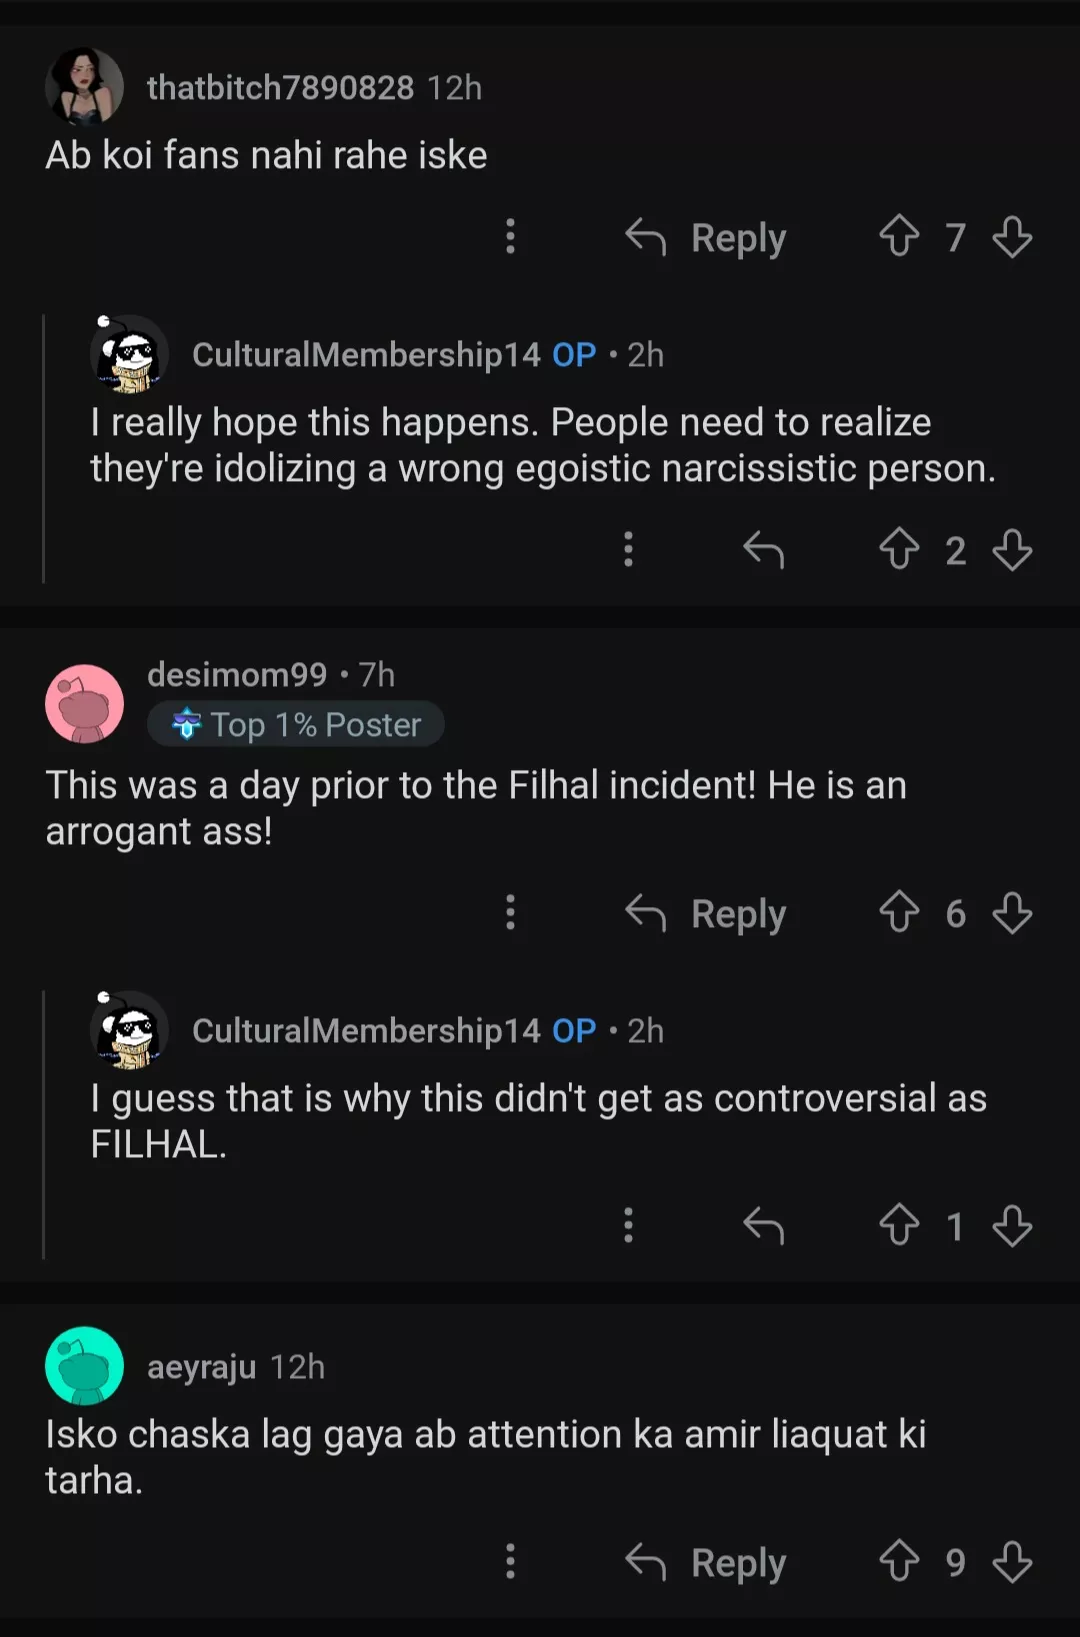Downvote the 'controversial as FILHAL' reply
Screen dimensions: 1080x1637
[x=1012, y=1225]
